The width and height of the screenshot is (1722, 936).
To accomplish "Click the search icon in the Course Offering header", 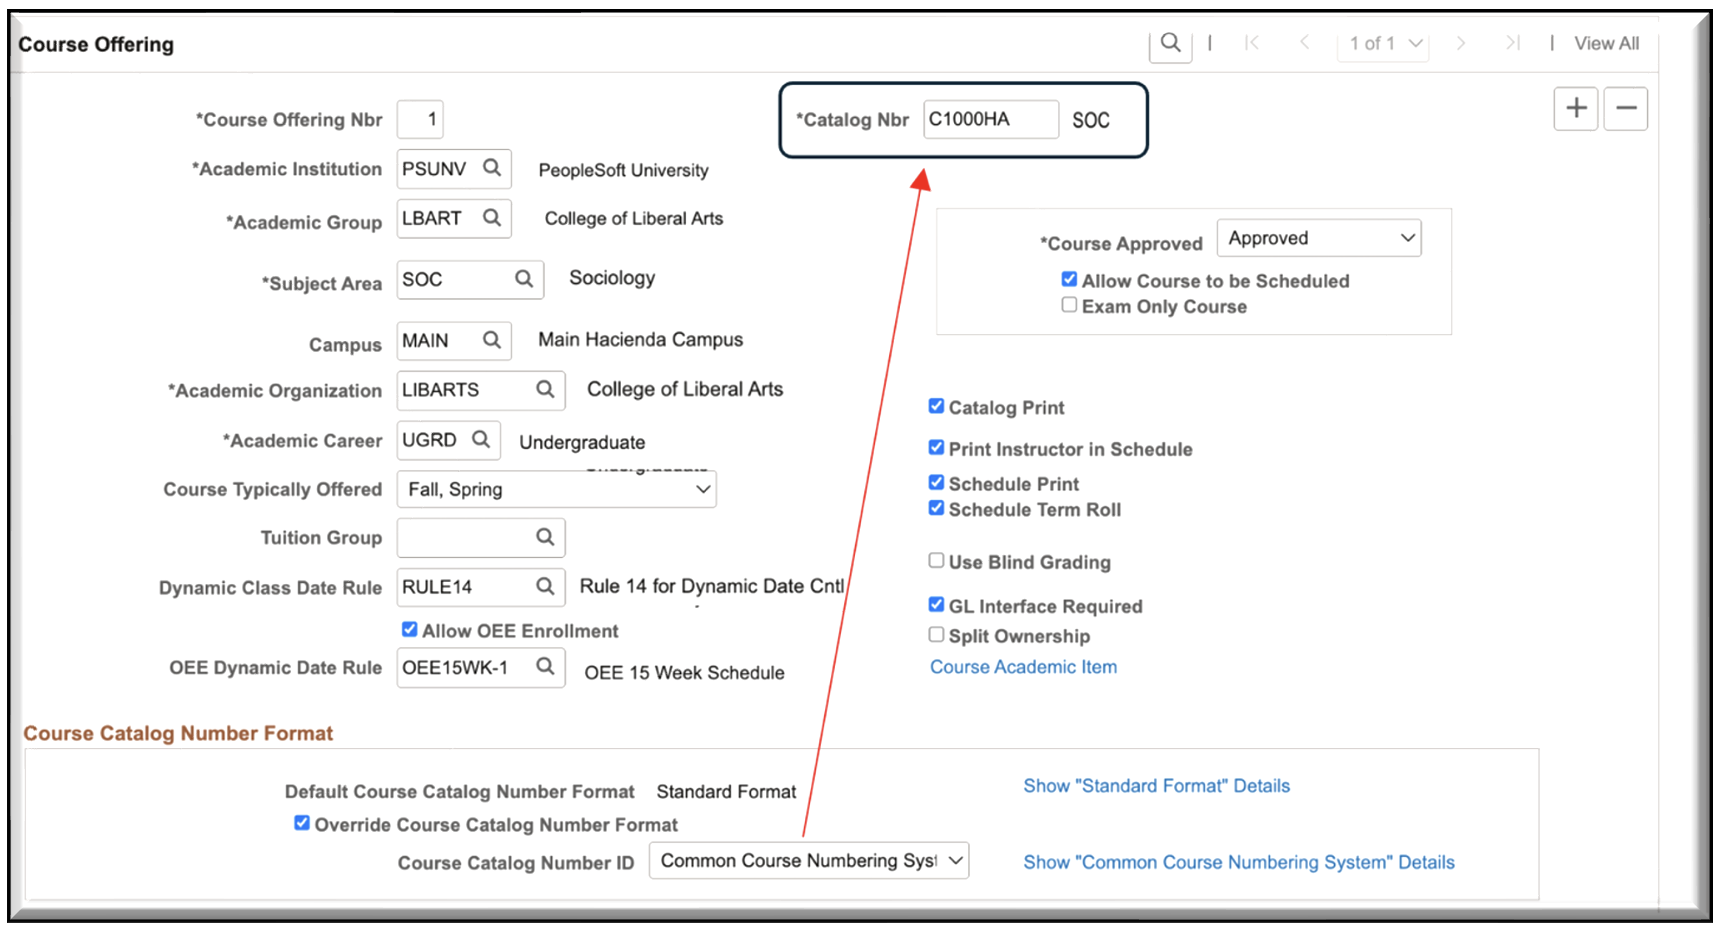I will 1170,43.
